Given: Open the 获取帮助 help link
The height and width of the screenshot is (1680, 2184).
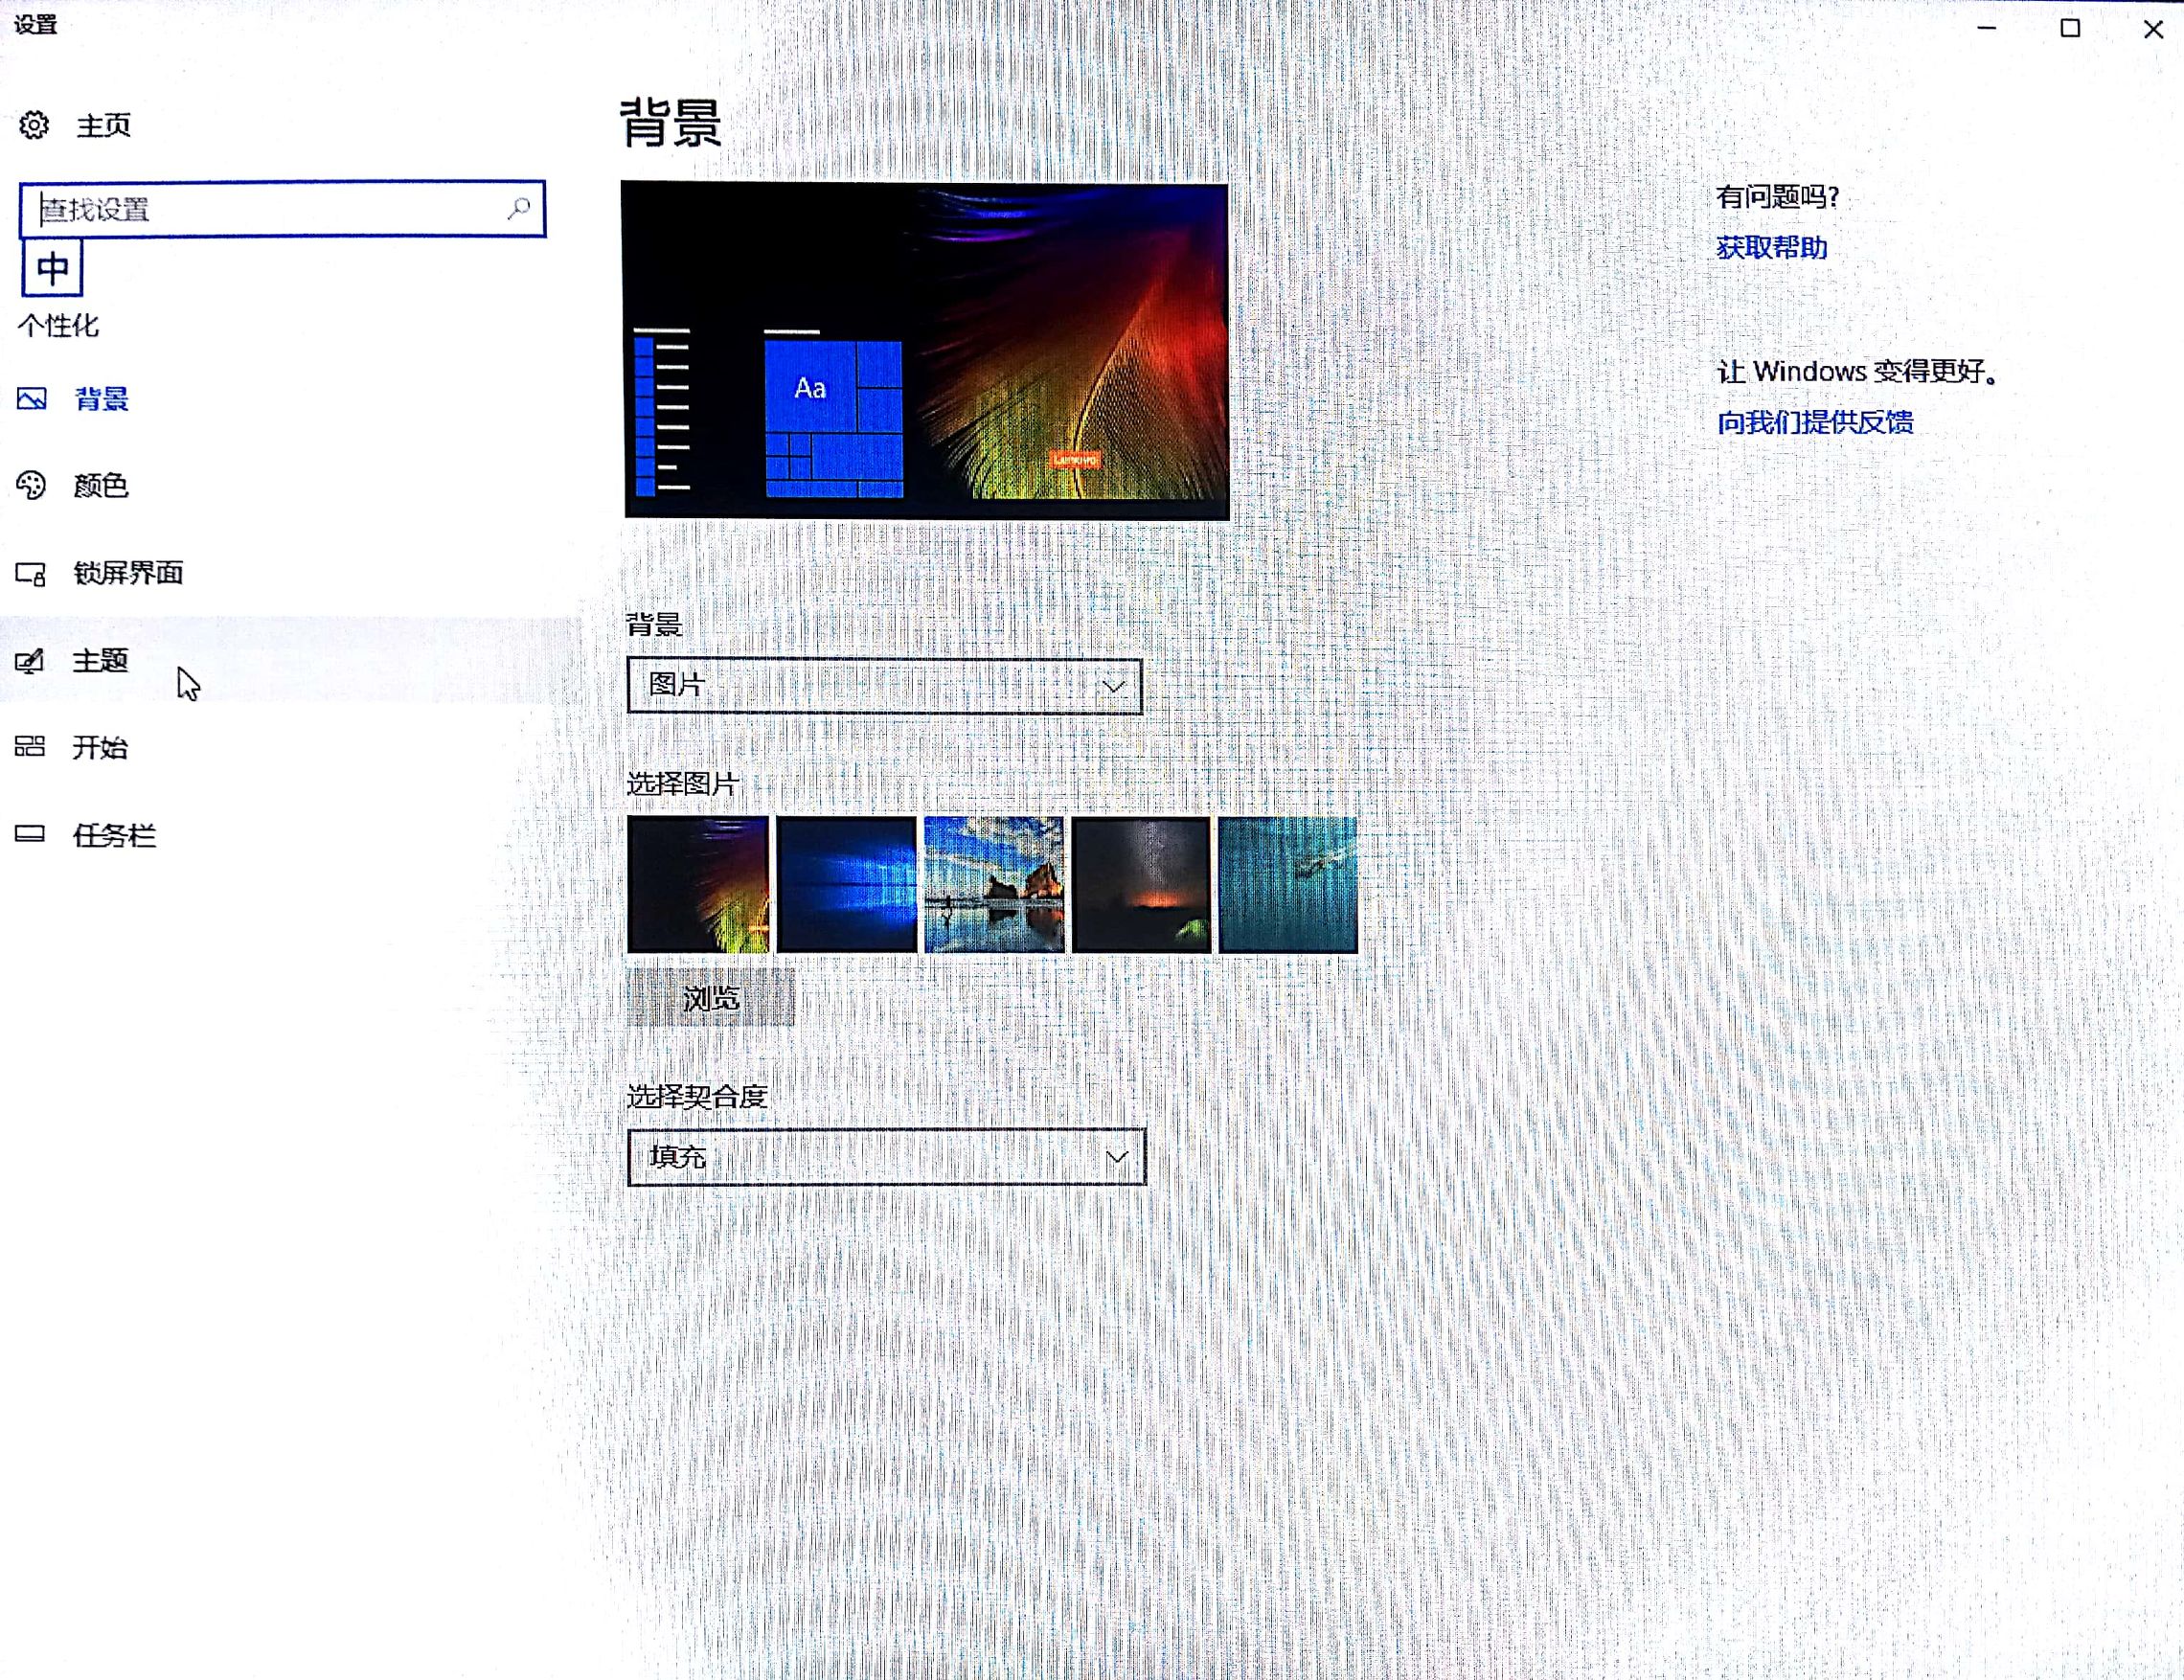Looking at the screenshot, I should (1771, 249).
